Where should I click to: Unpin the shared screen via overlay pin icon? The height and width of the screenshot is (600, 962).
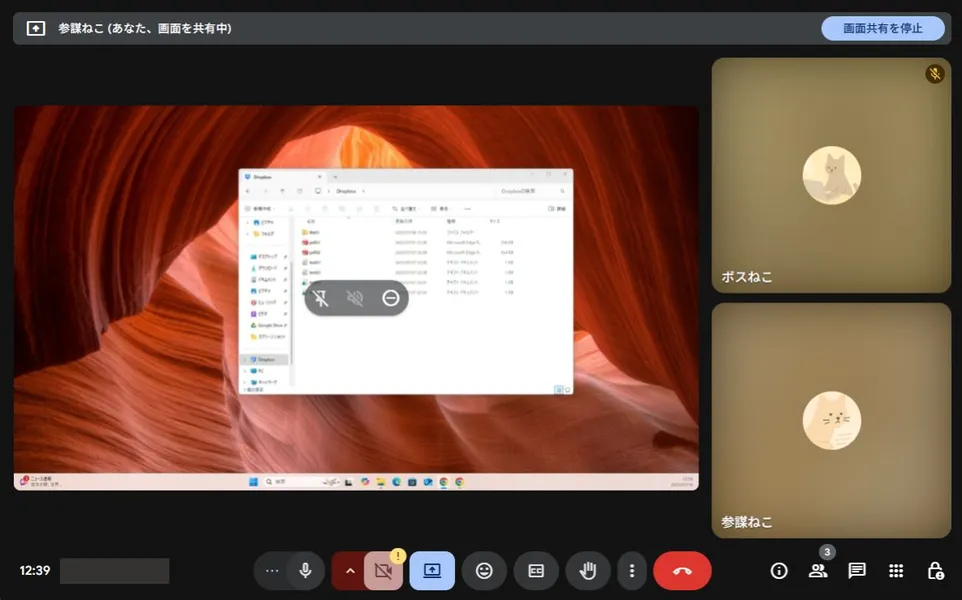(x=321, y=298)
